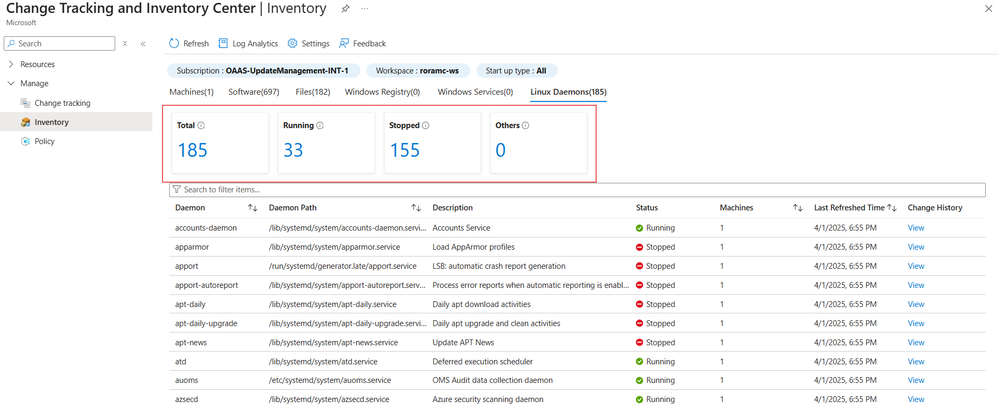View change history for azsecd
999x407 pixels.
(x=916, y=399)
